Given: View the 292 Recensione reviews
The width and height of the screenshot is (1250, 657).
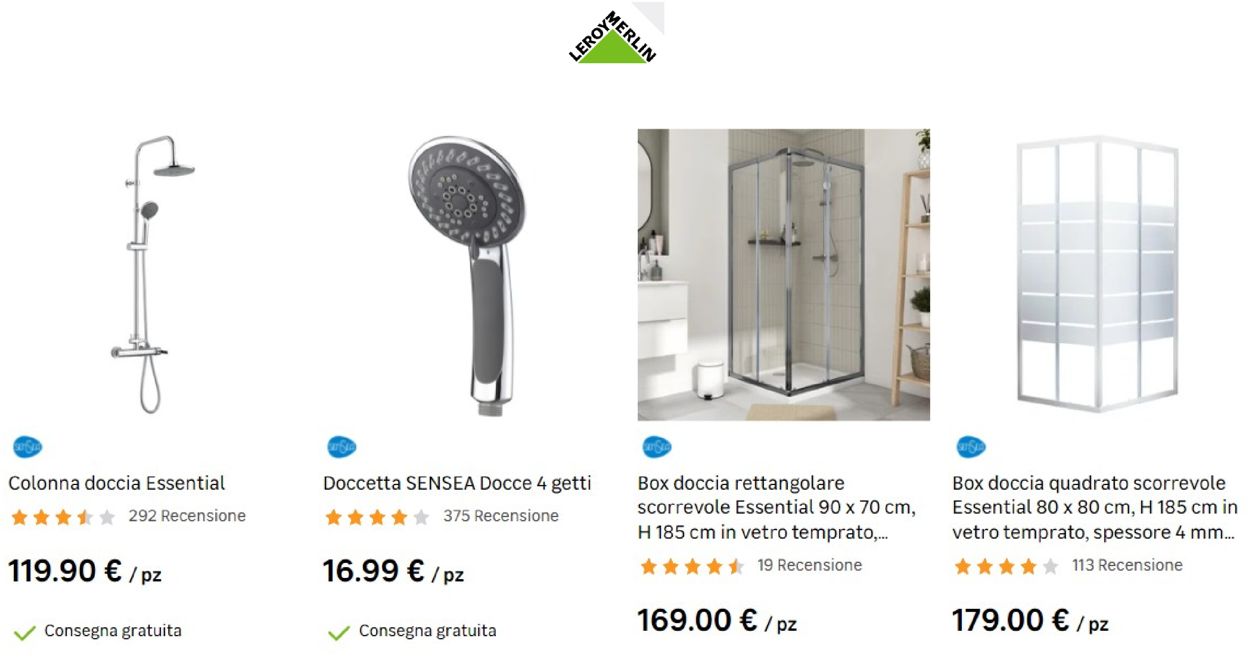Looking at the screenshot, I should click(187, 516).
